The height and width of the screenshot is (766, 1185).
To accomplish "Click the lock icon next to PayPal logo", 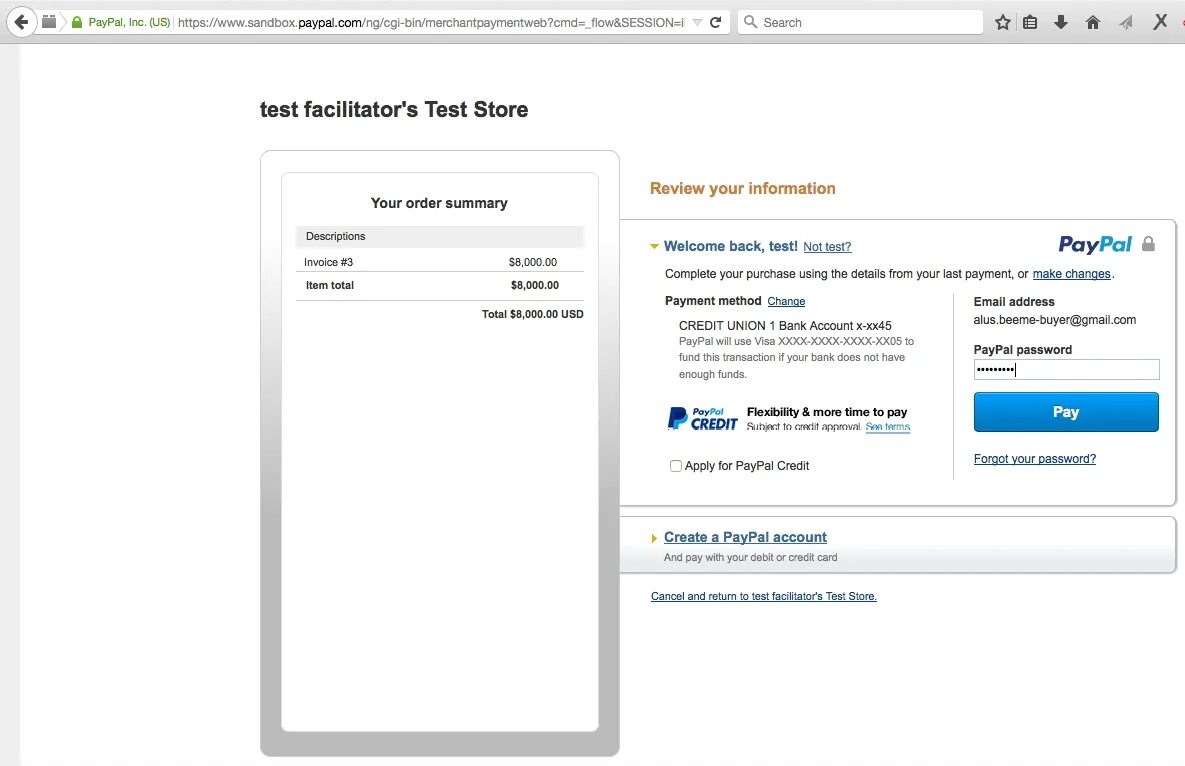I will [1148, 243].
